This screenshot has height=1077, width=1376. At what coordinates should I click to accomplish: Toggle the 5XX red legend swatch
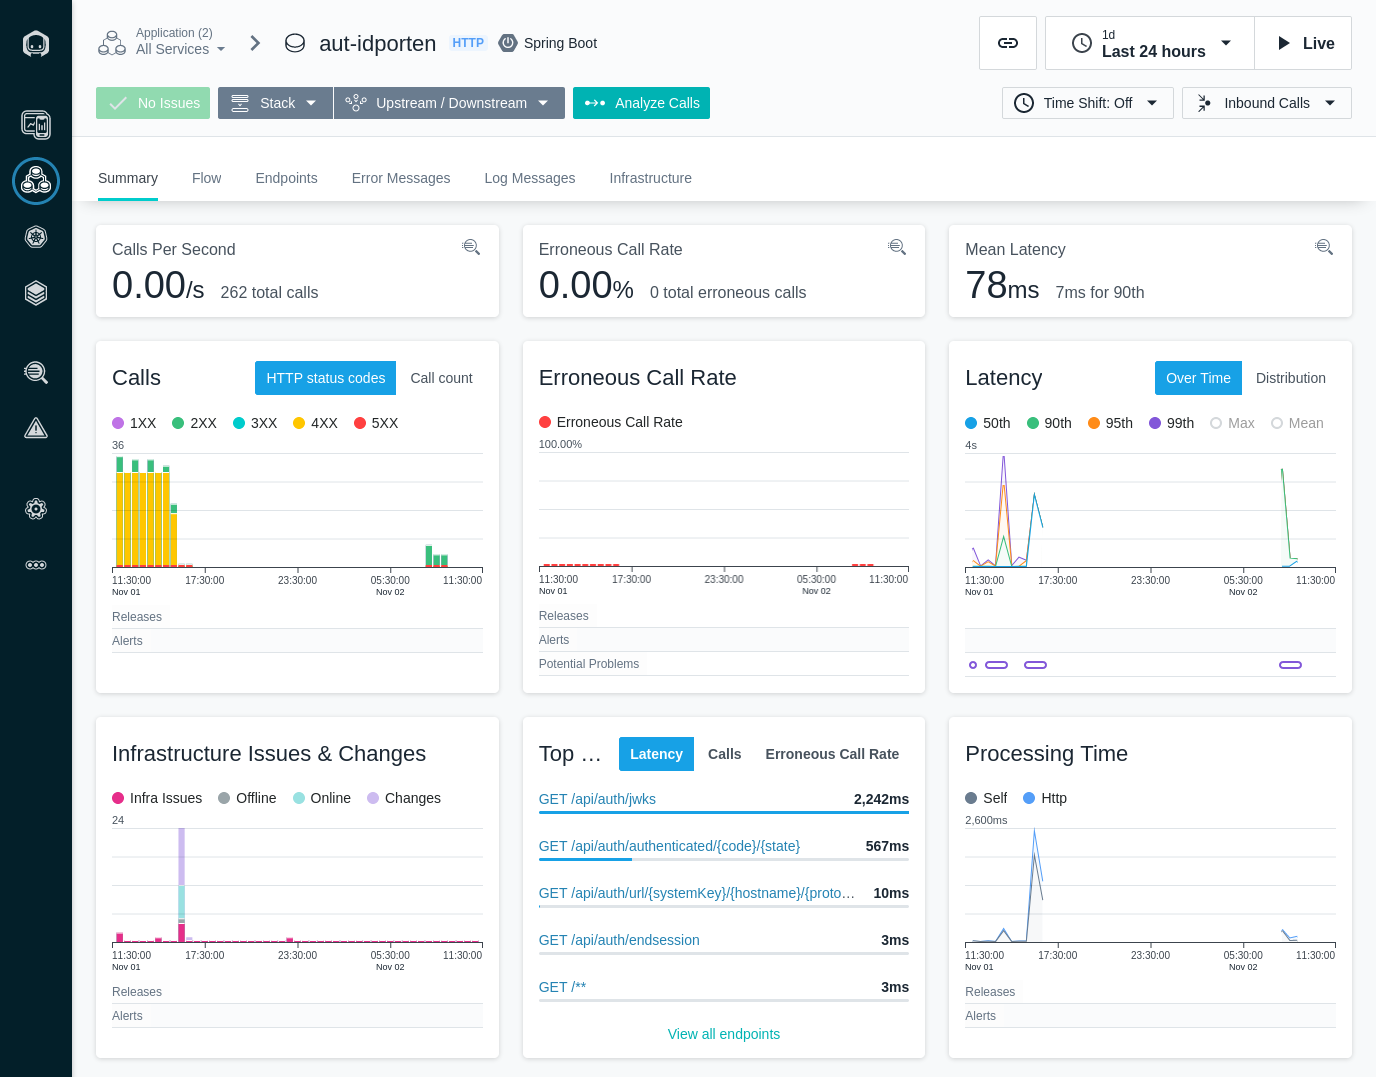point(360,423)
